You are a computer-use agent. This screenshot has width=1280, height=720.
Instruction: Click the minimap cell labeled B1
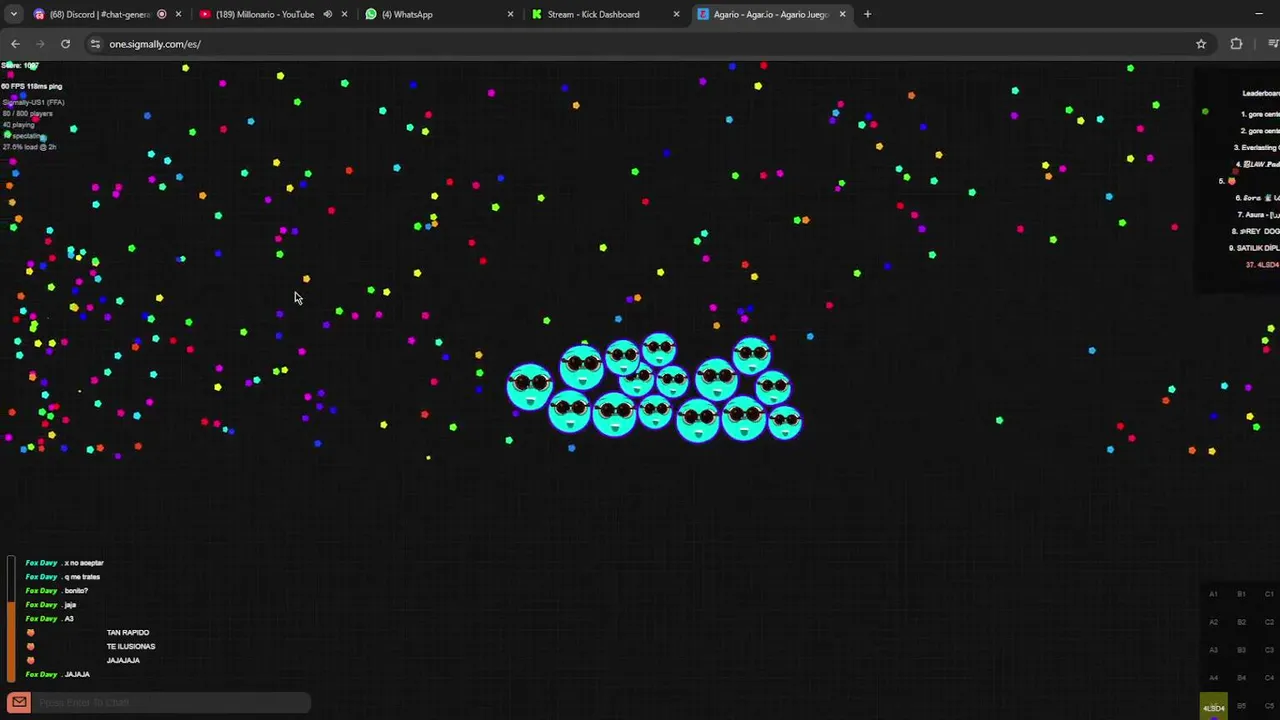pyautogui.click(x=1241, y=594)
